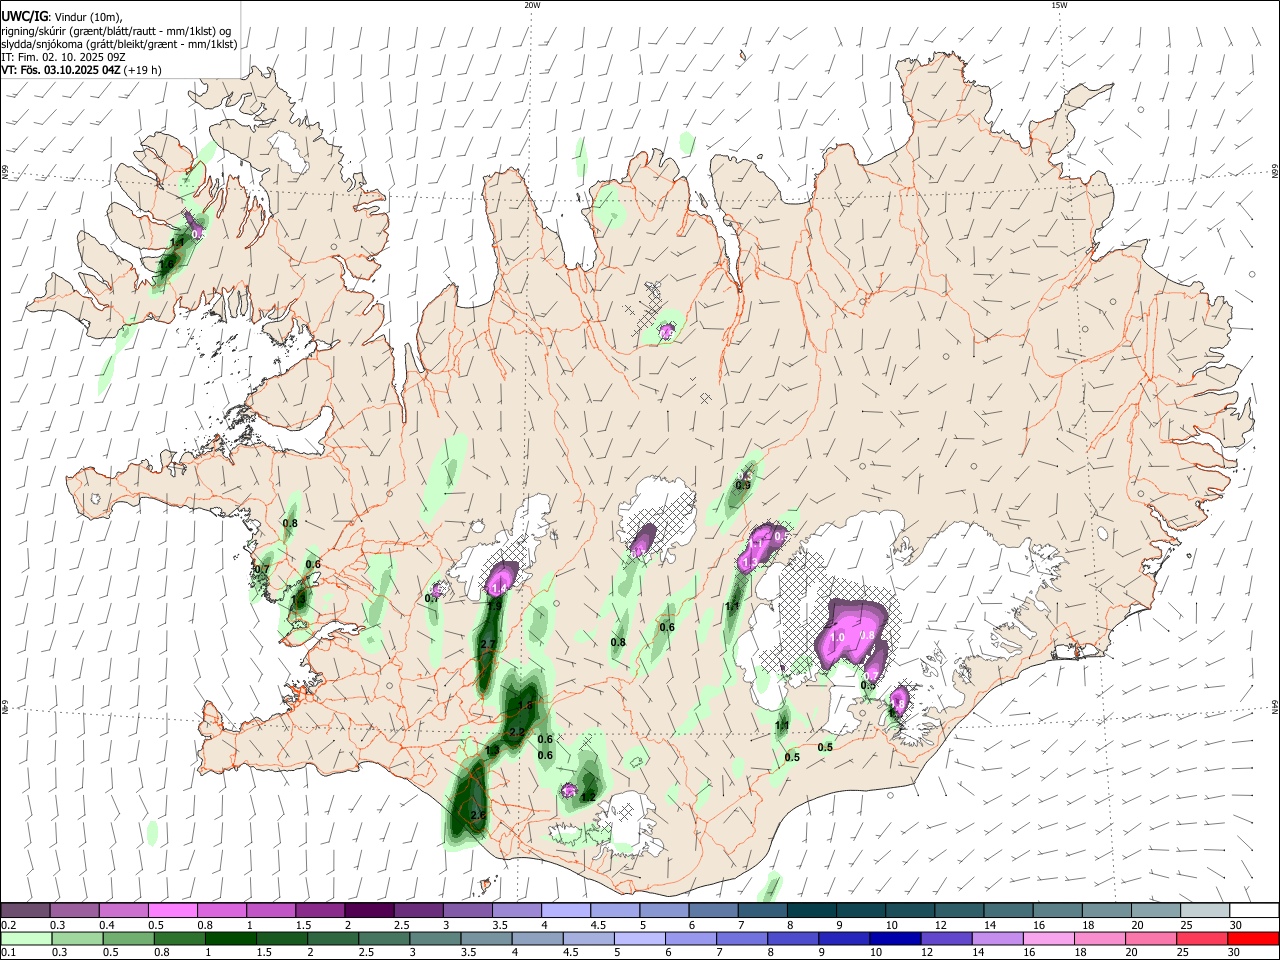
Task: Click the '2.8' precipitation value on the south coast
Action: point(478,816)
